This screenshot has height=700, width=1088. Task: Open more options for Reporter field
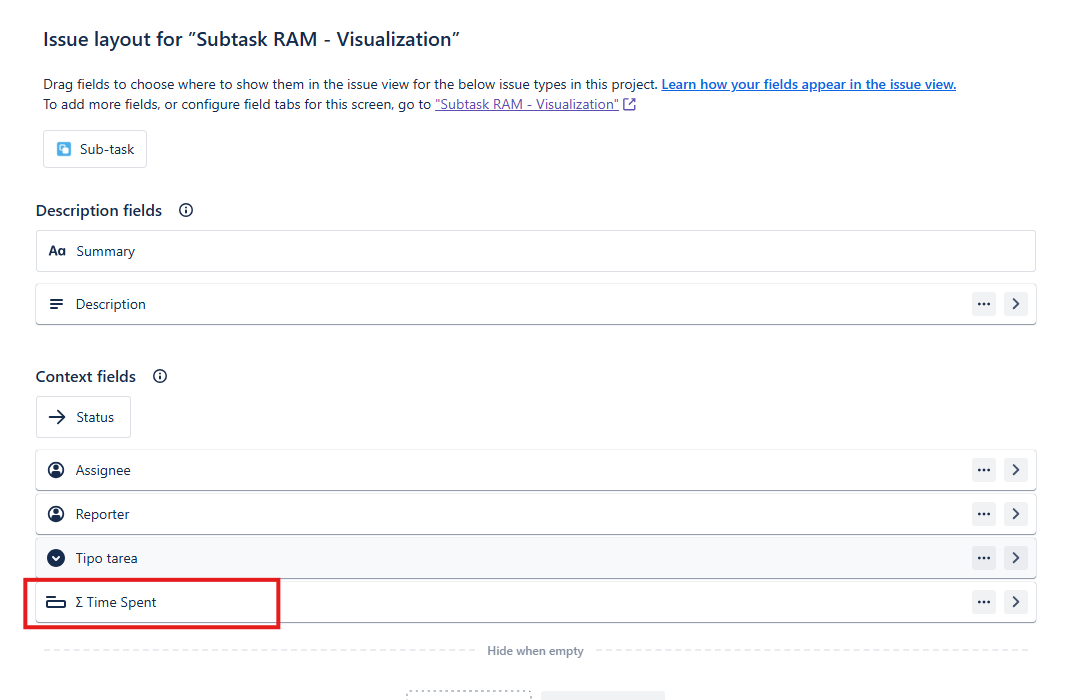(983, 514)
